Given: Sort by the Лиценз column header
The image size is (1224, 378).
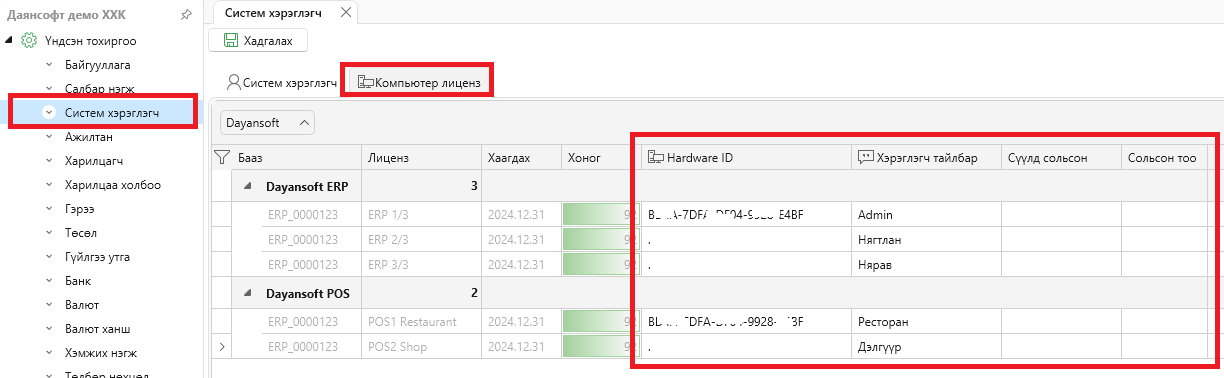Looking at the screenshot, I should tap(421, 158).
